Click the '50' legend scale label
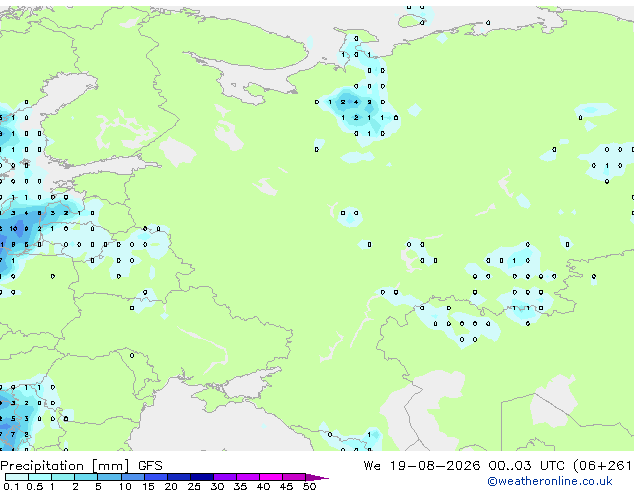Screen dimensions: 634x490 pos(310,486)
